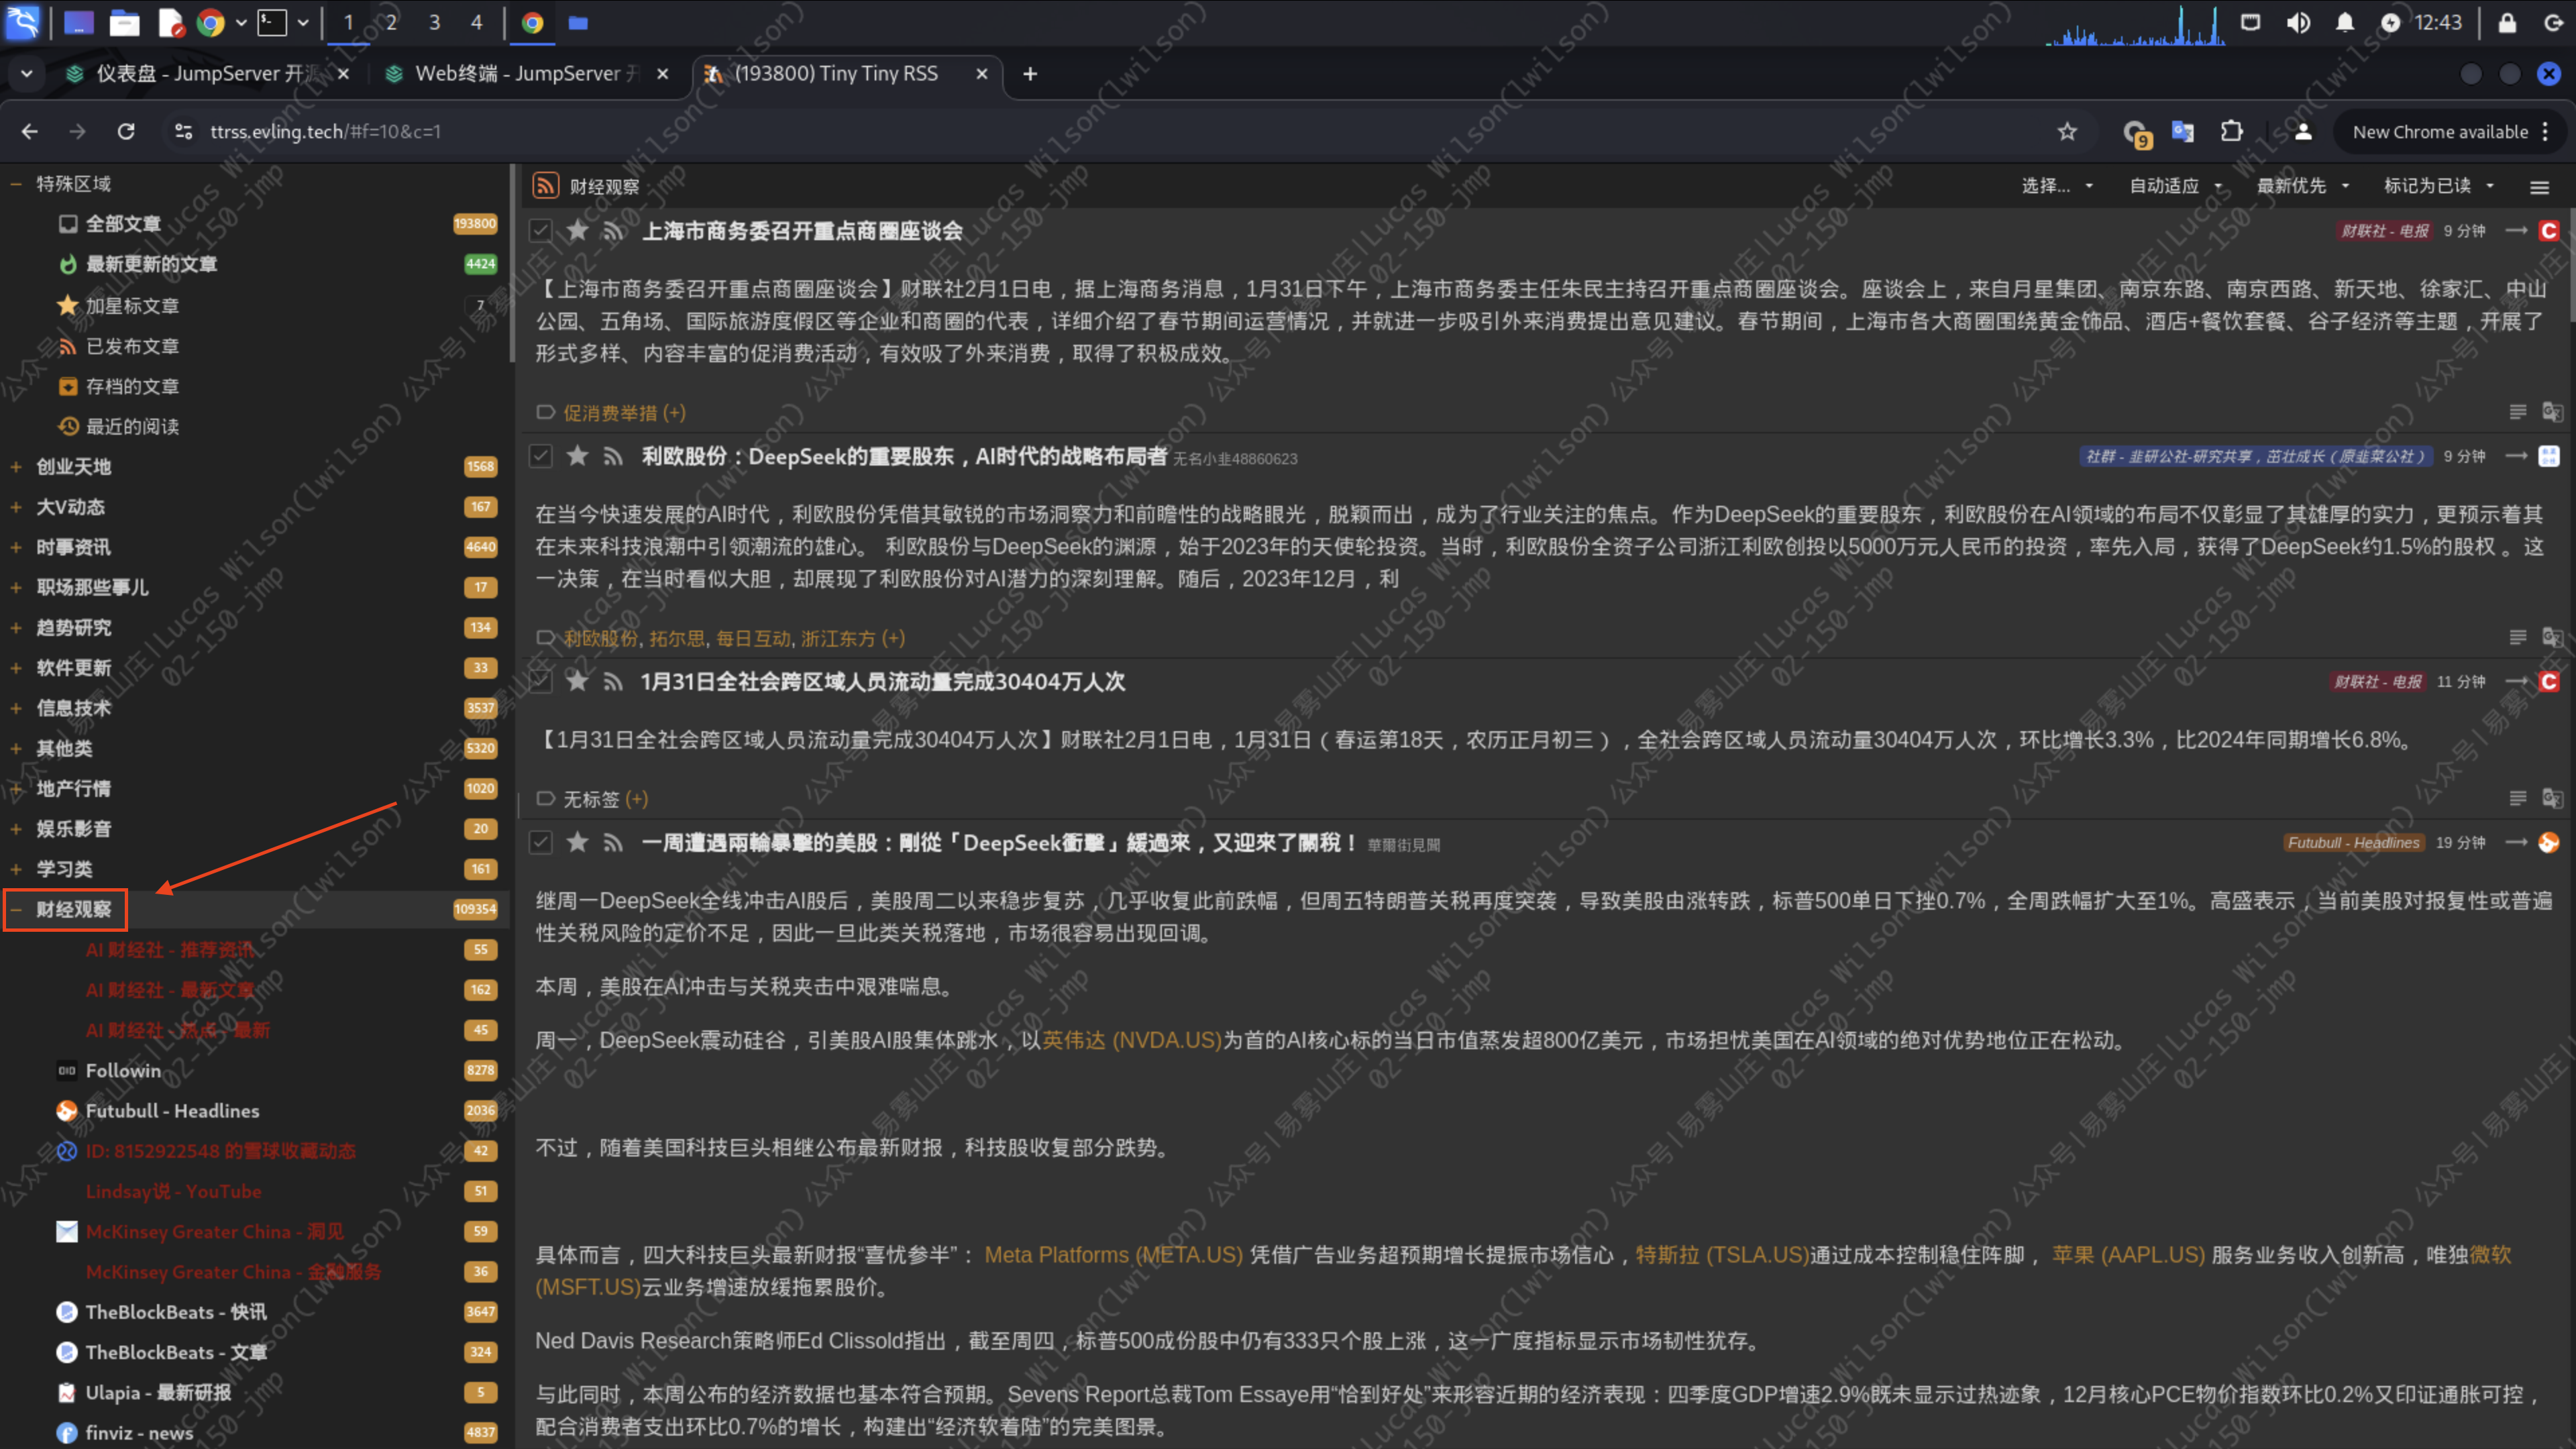
Task: Open the Google Translate extension icon
Action: click(x=2183, y=131)
